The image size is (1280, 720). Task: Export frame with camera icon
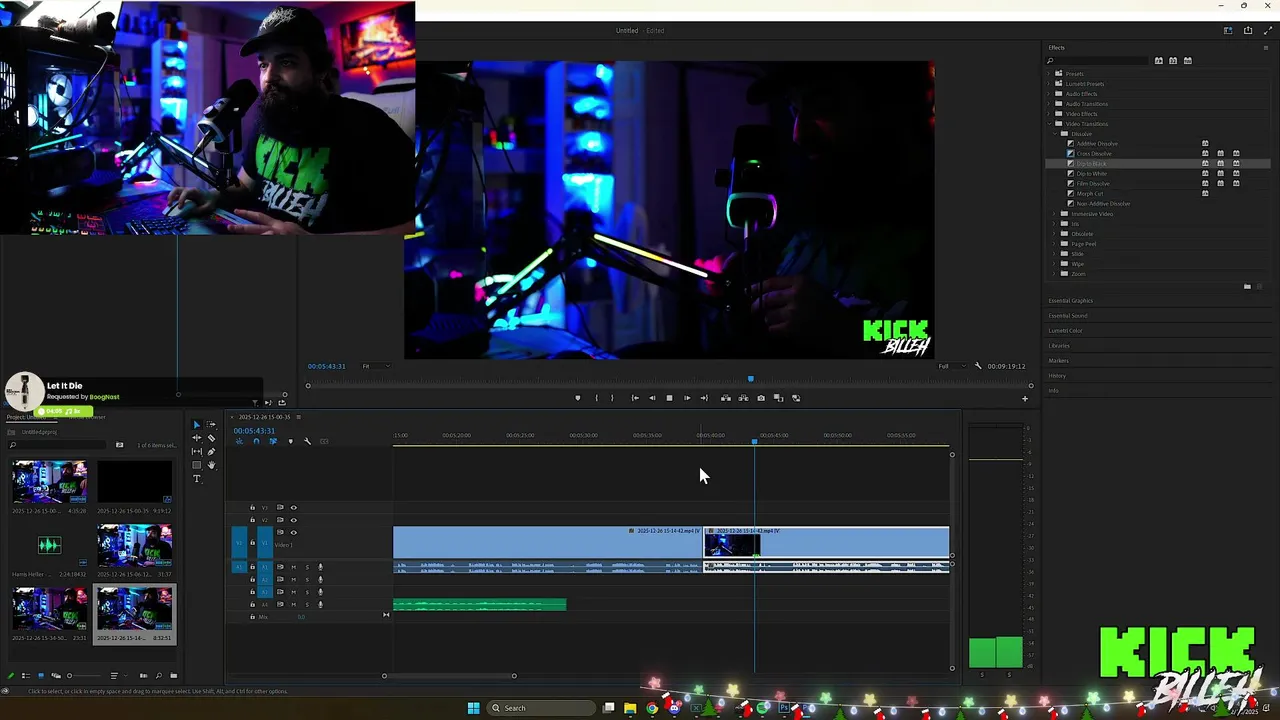(x=761, y=398)
